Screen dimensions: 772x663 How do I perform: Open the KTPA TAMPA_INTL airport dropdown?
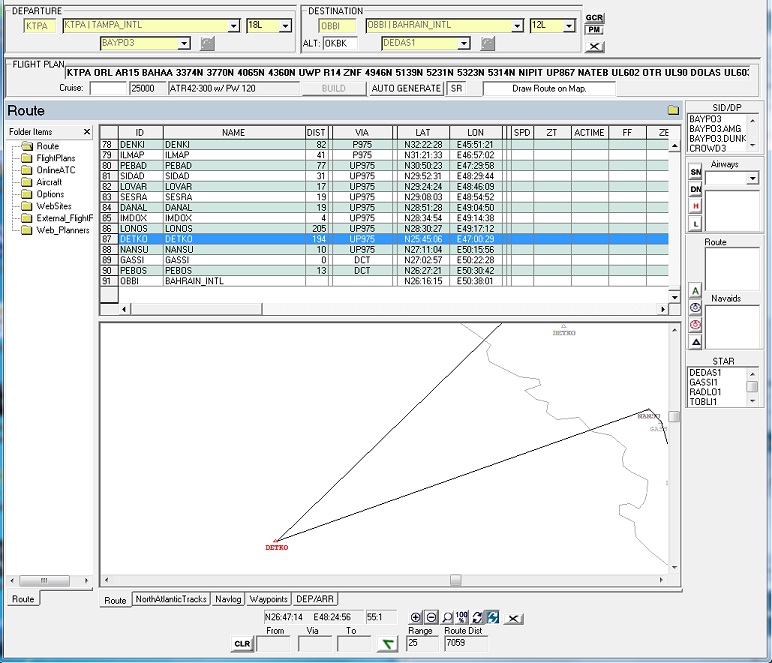234,26
